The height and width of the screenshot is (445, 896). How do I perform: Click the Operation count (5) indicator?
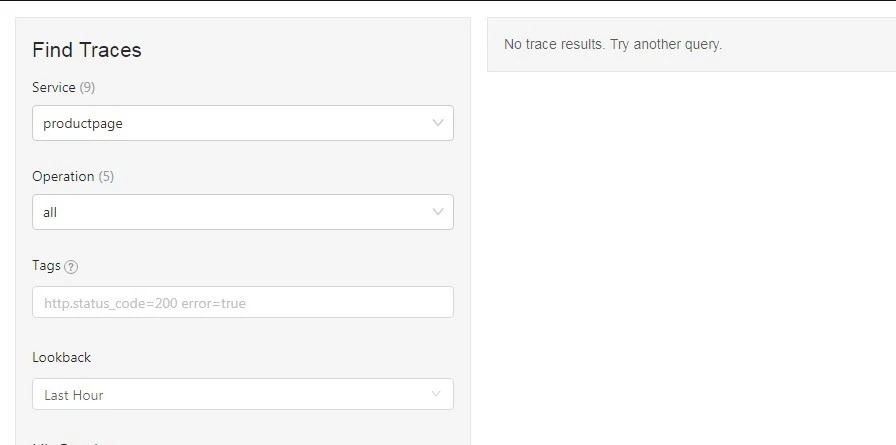pyautogui.click(x=106, y=176)
